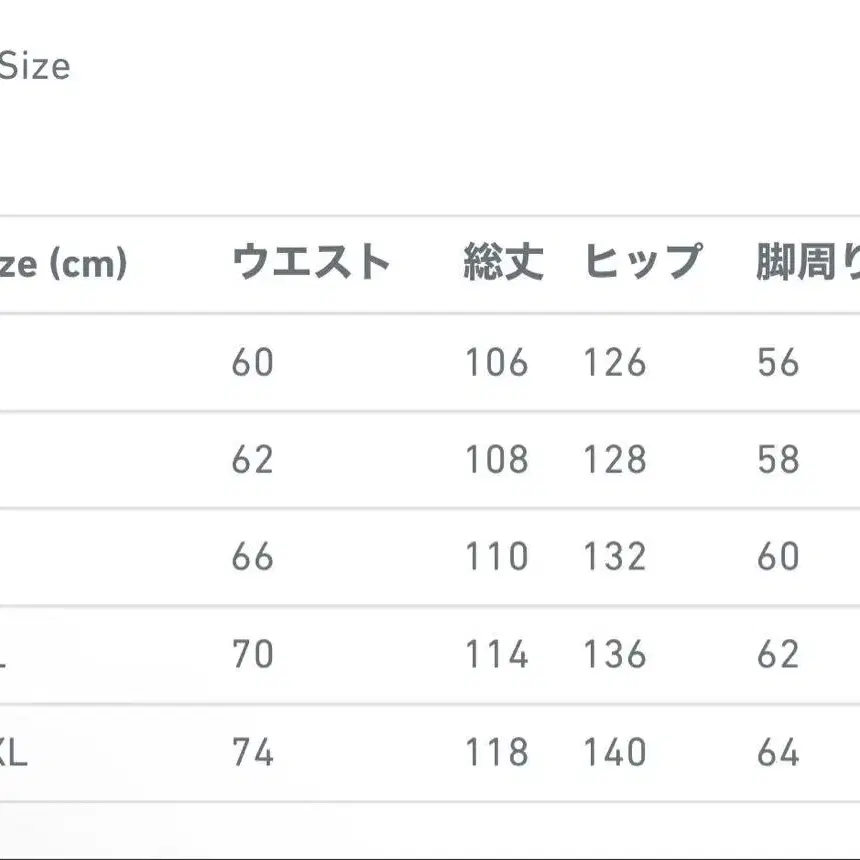Click waist value 74 in last row
The height and width of the screenshot is (860, 860).
pyautogui.click(x=252, y=751)
